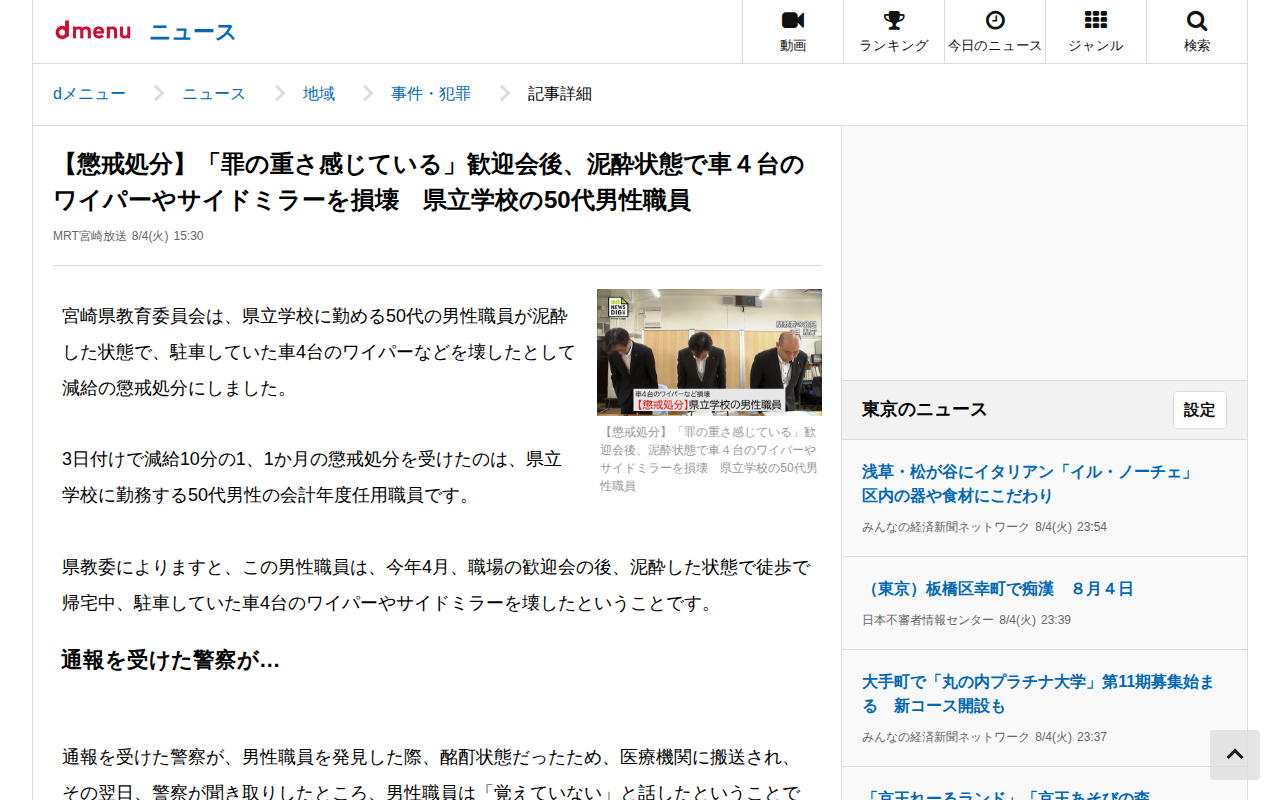Click the paragraph starting 県教委によりますと
The width and height of the screenshot is (1280, 800).
[x=436, y=585]
